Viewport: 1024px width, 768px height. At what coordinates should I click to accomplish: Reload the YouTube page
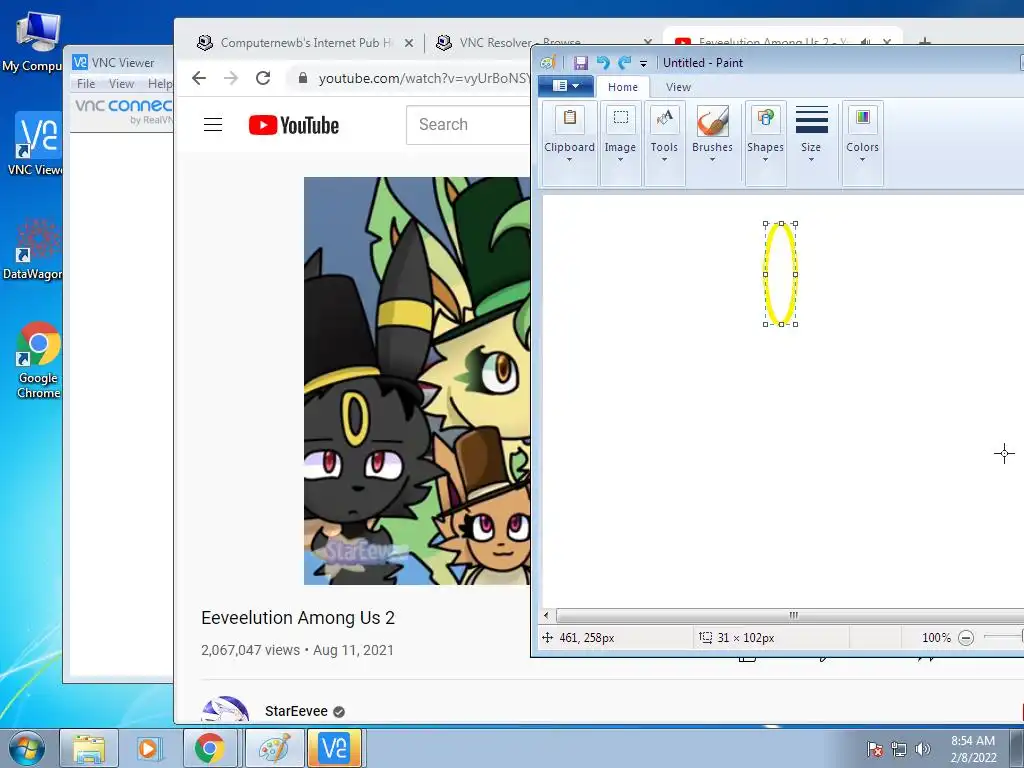click(263, 78)
